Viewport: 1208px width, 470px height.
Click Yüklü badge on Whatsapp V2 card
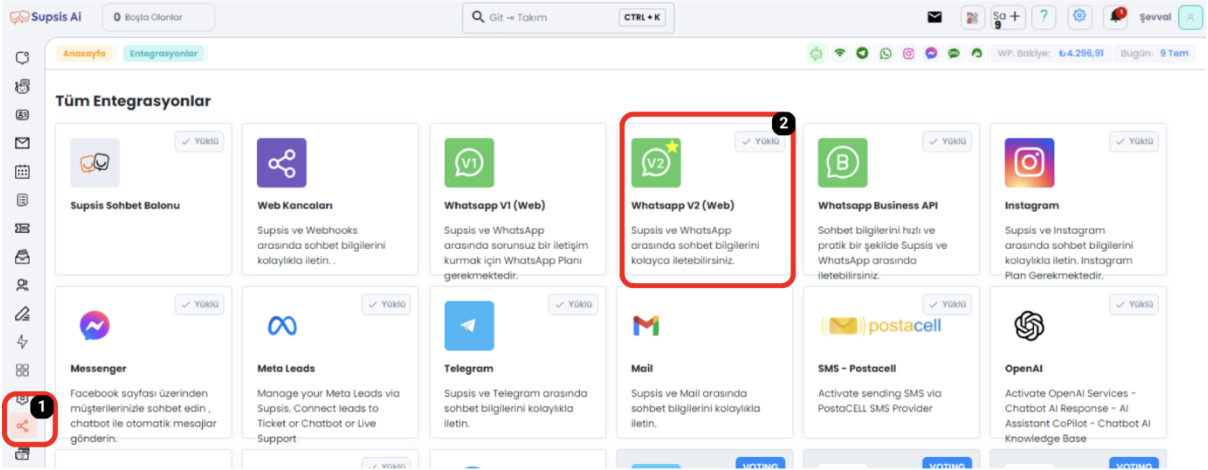coord(760,142)
